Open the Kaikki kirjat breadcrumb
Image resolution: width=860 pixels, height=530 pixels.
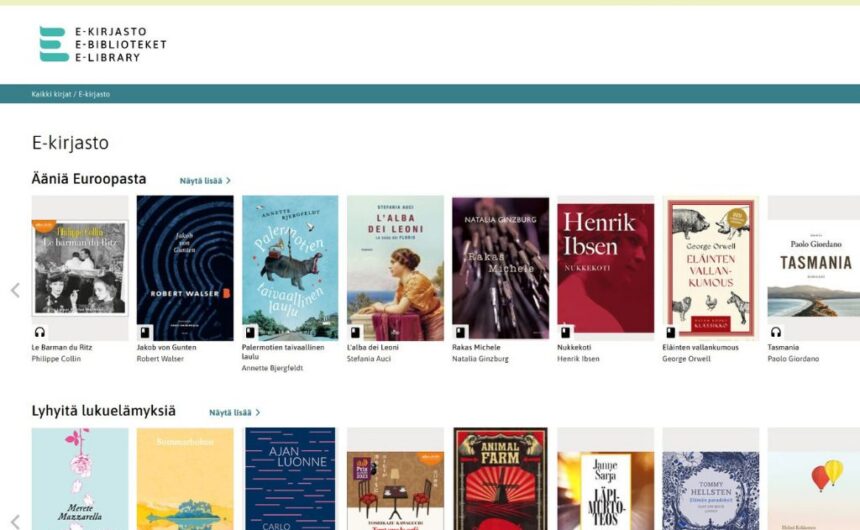[x=51, y=94]
